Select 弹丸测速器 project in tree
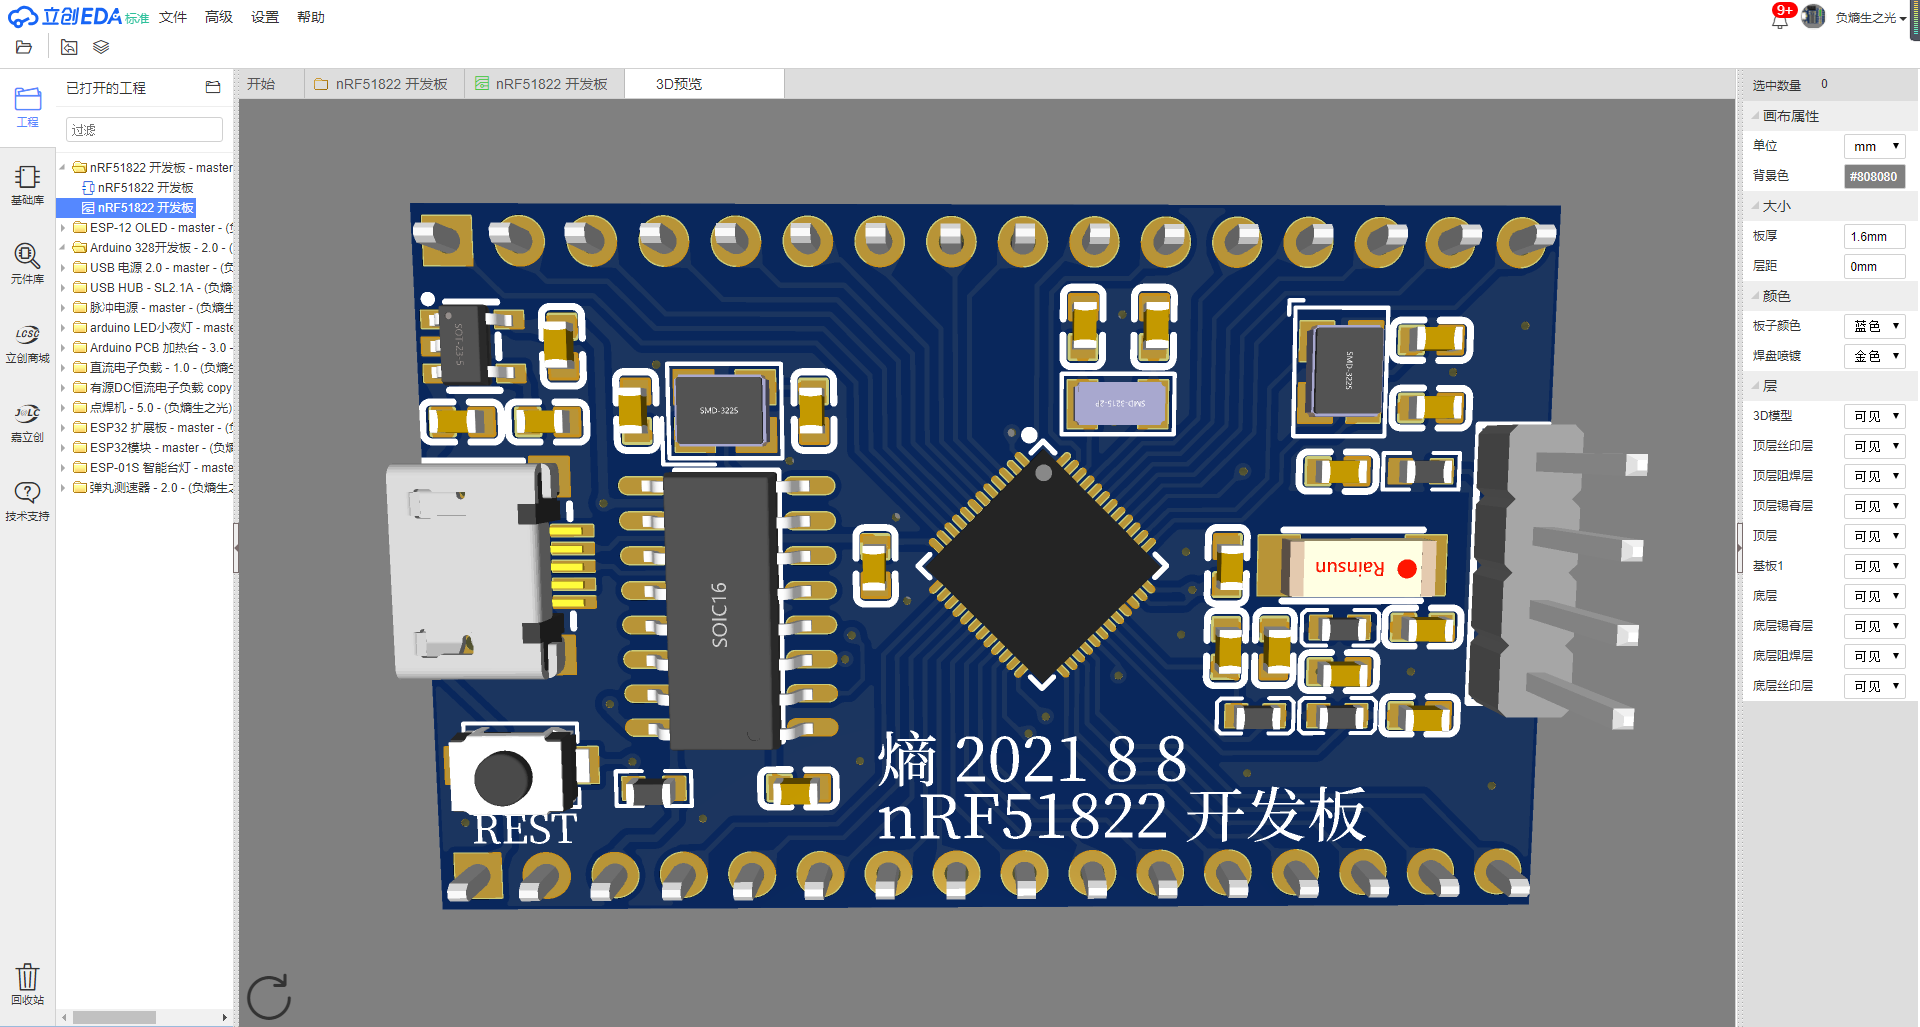 pyautogui.click(x=153, y=488)
